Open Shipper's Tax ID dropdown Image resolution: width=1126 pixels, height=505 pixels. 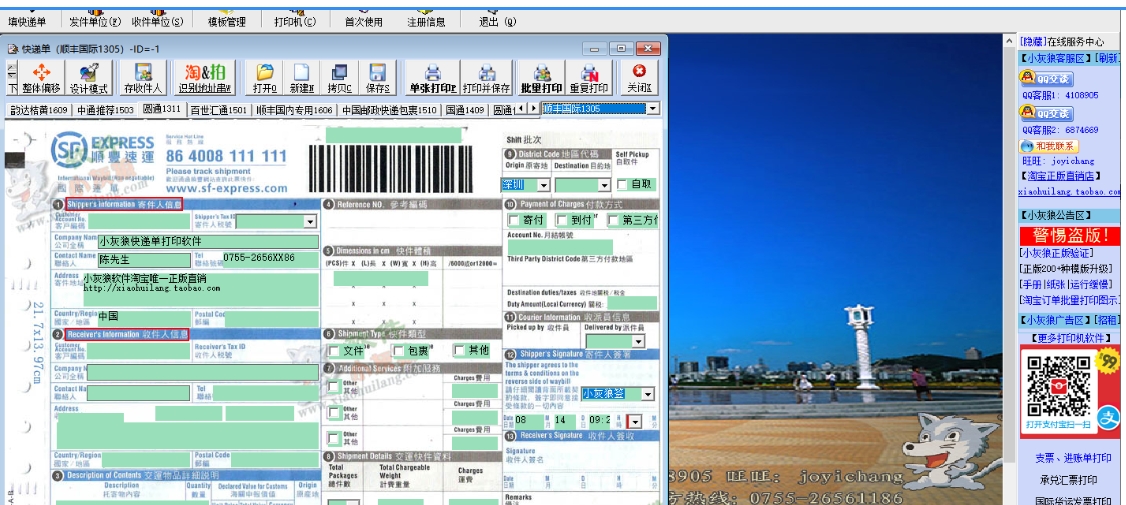coord(310,222)
